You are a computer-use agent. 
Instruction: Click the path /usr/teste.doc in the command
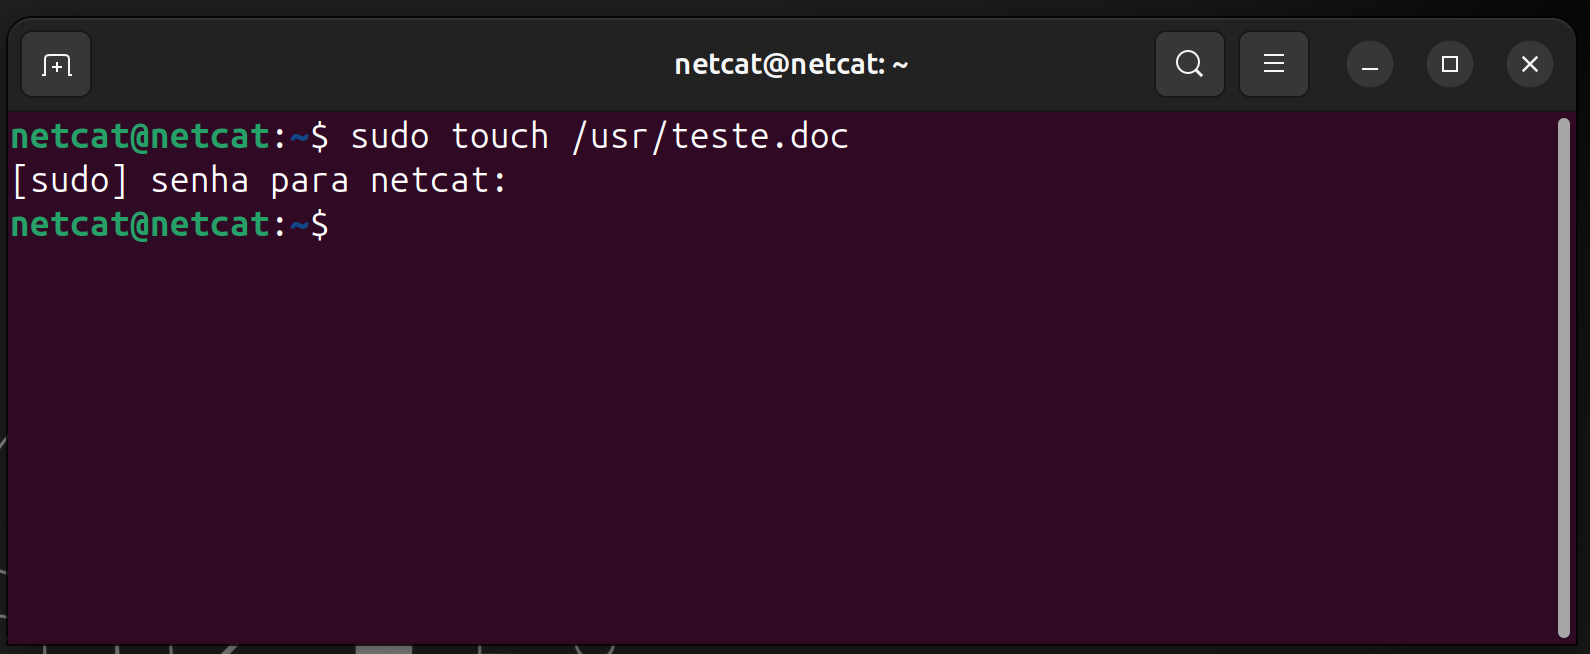pyautogui.click(x=710, y=136)
